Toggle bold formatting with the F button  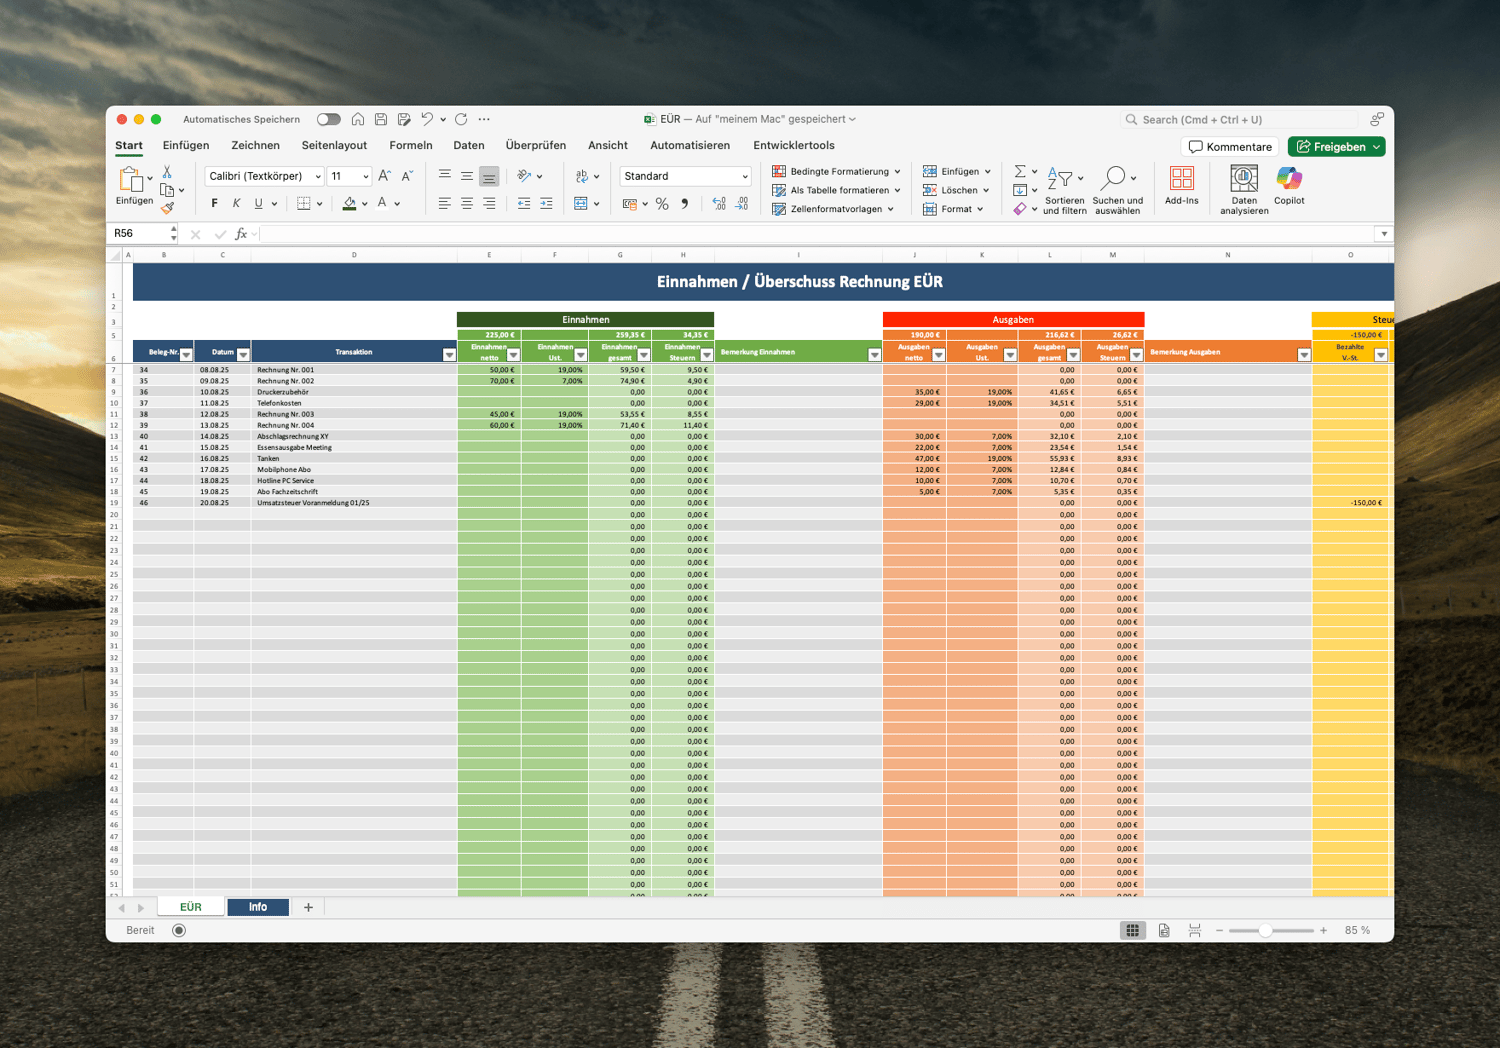(214, 204)
